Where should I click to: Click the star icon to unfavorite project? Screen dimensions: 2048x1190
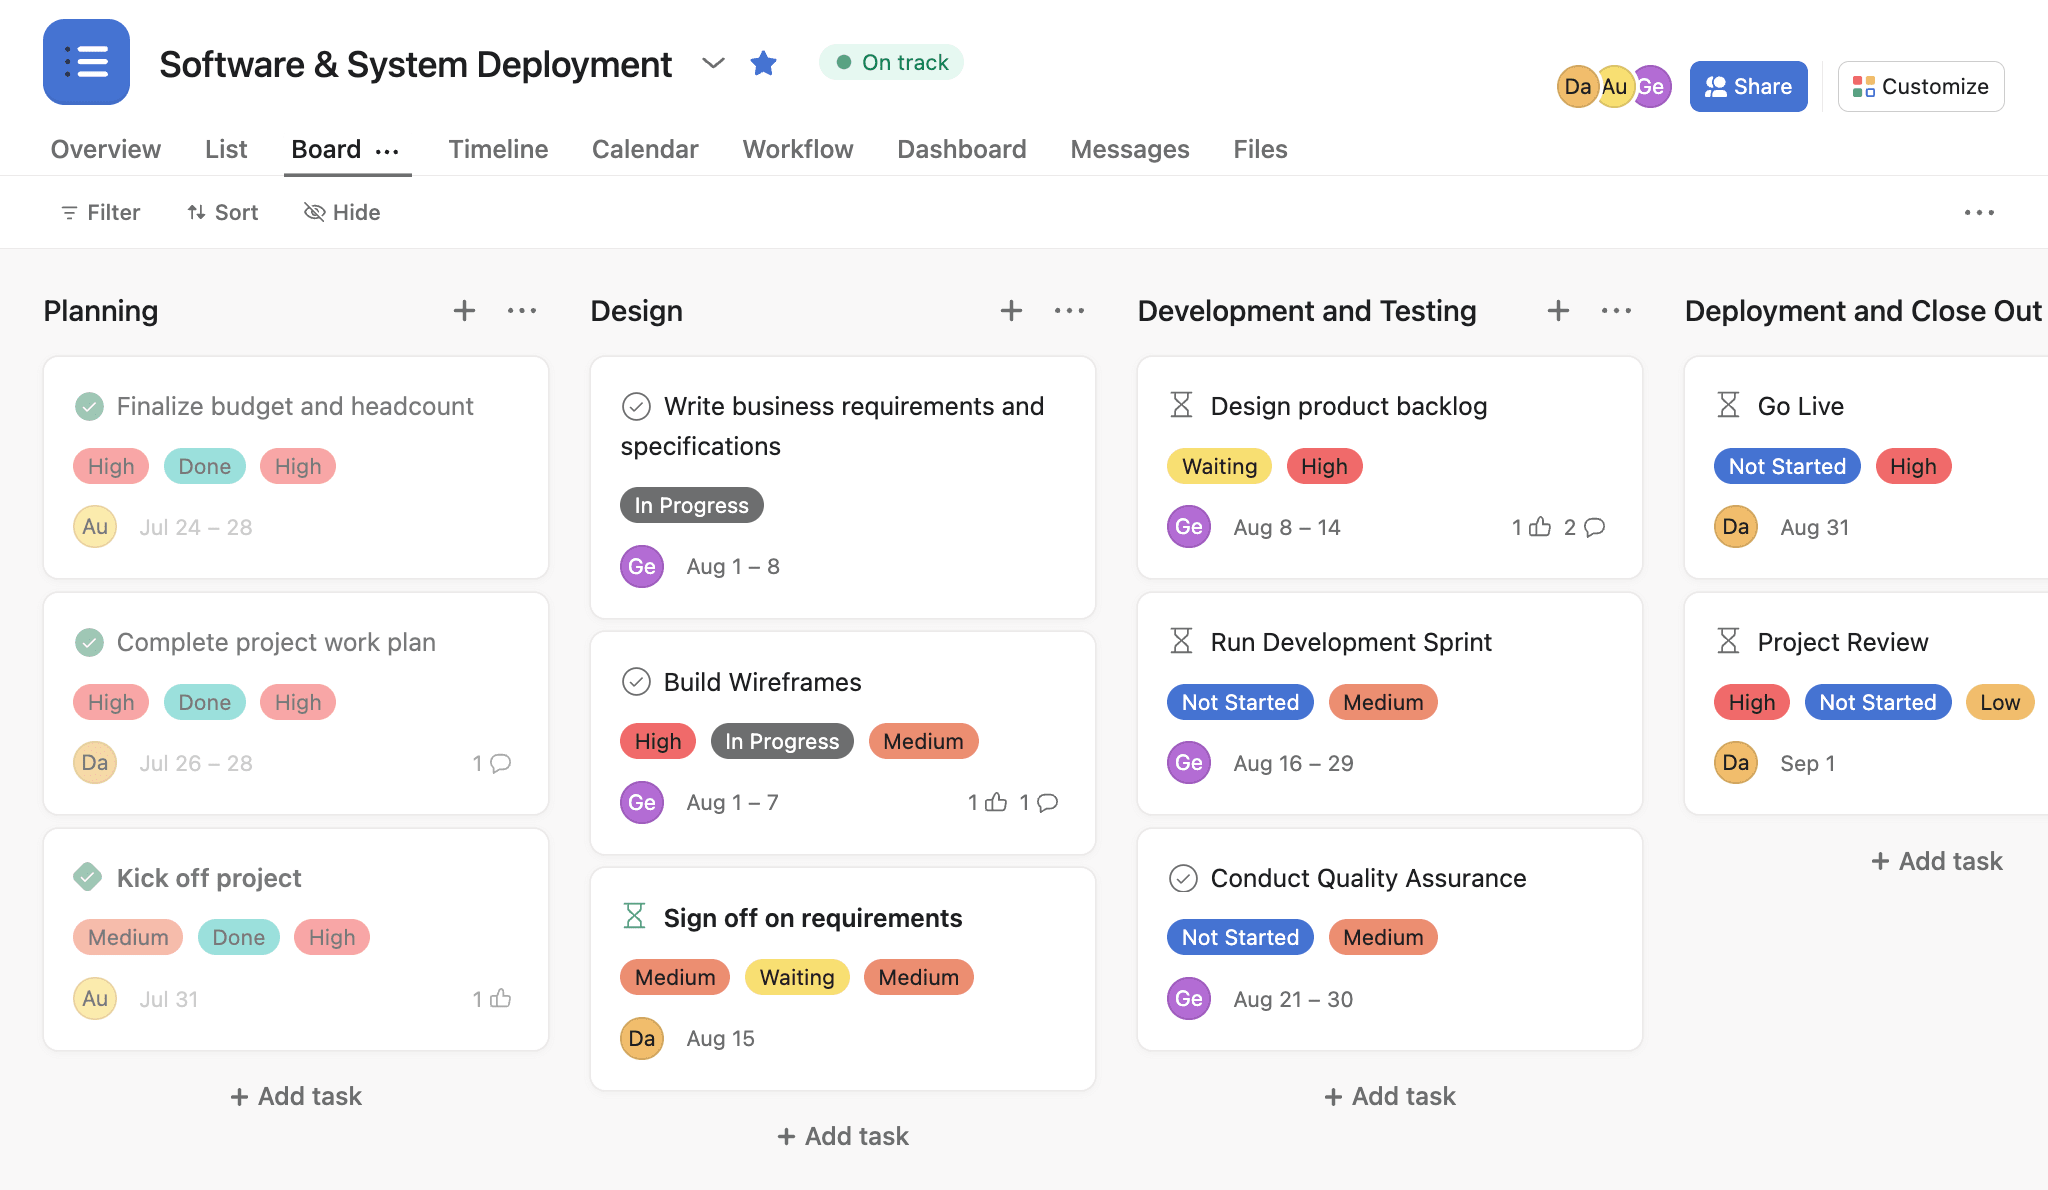[x=762, y=61]
